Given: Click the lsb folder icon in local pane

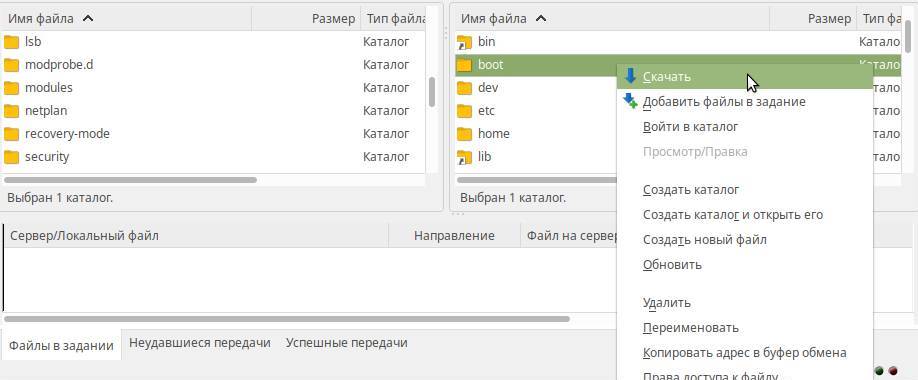Looking at the screenshot, I should 11,42.
